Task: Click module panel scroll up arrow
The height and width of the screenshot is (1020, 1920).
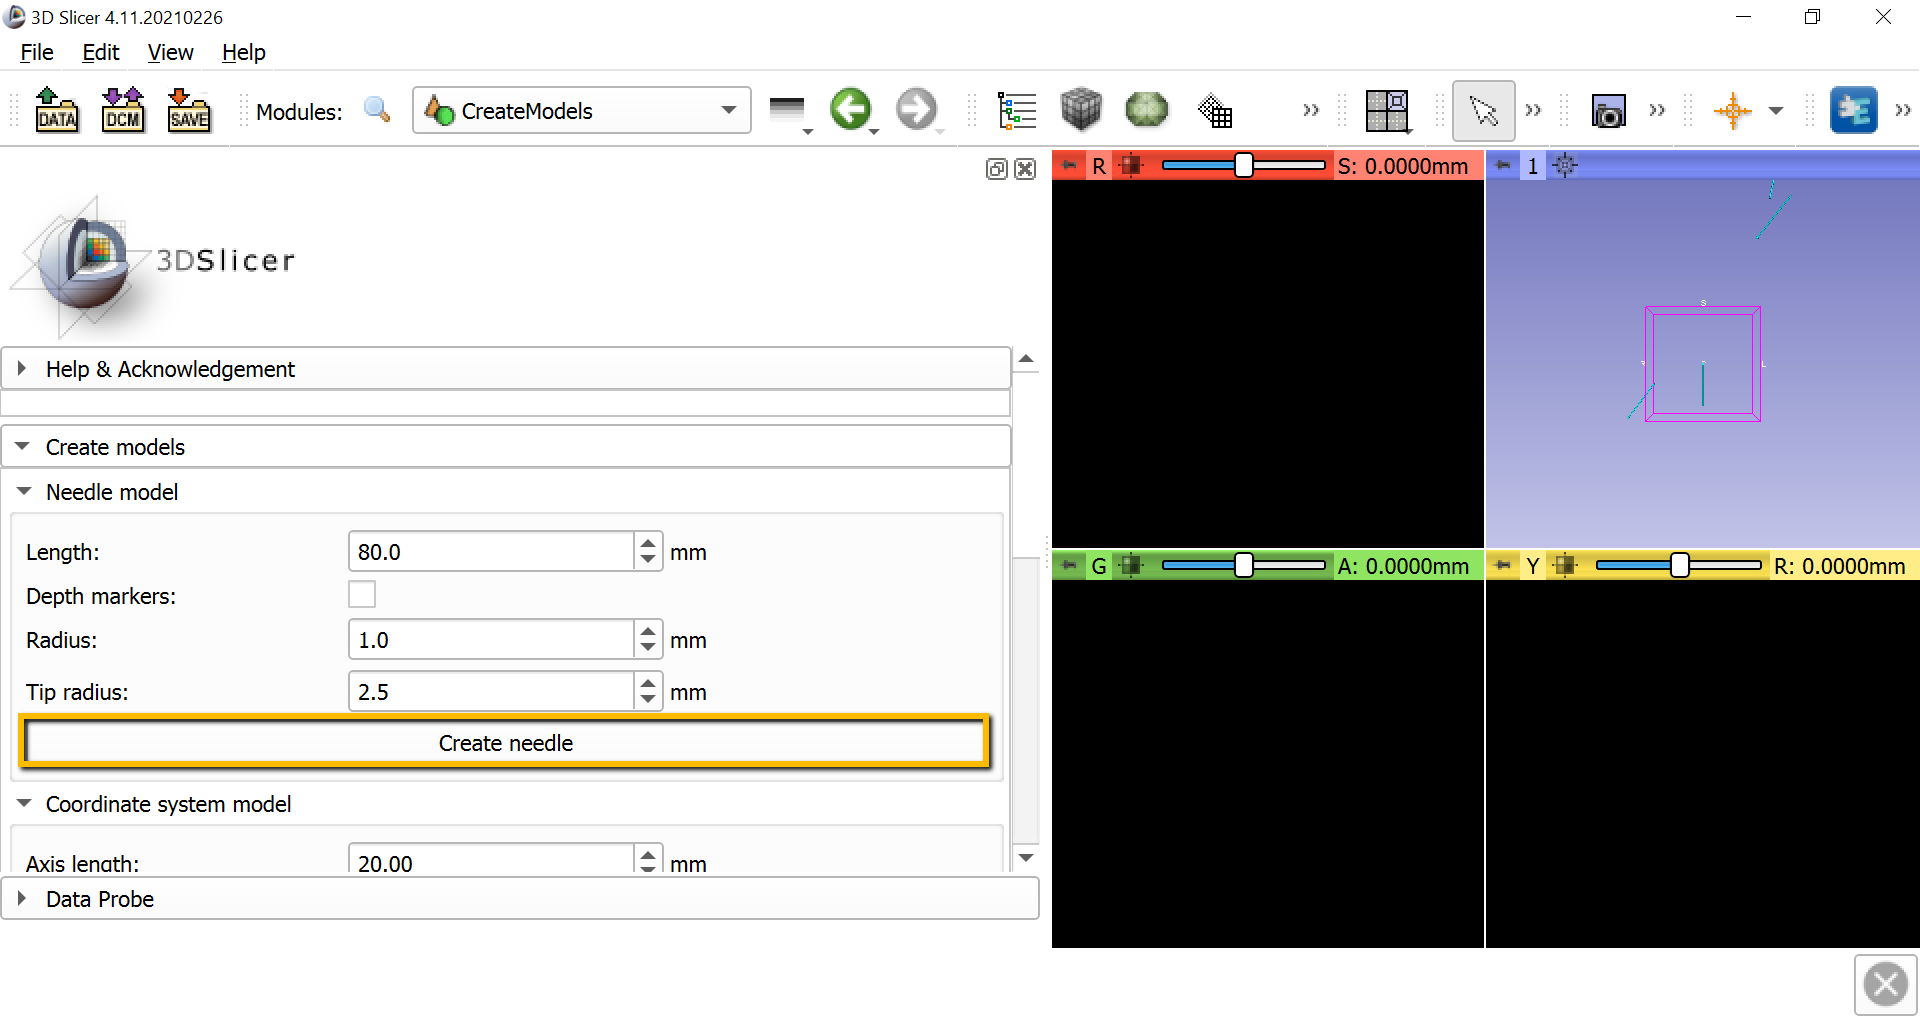Action: click(x=1026, y=359)
